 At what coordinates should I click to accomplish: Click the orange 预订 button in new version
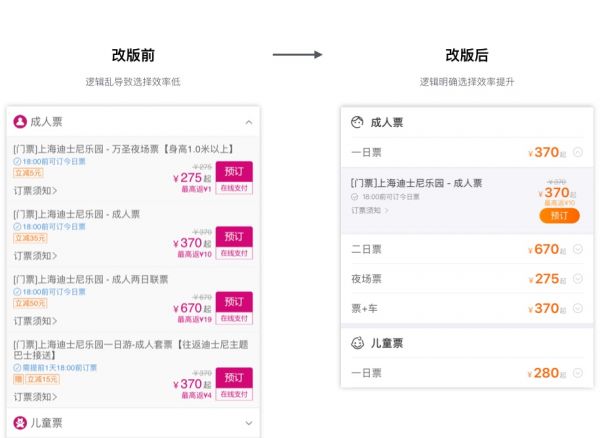pos(559,216)
